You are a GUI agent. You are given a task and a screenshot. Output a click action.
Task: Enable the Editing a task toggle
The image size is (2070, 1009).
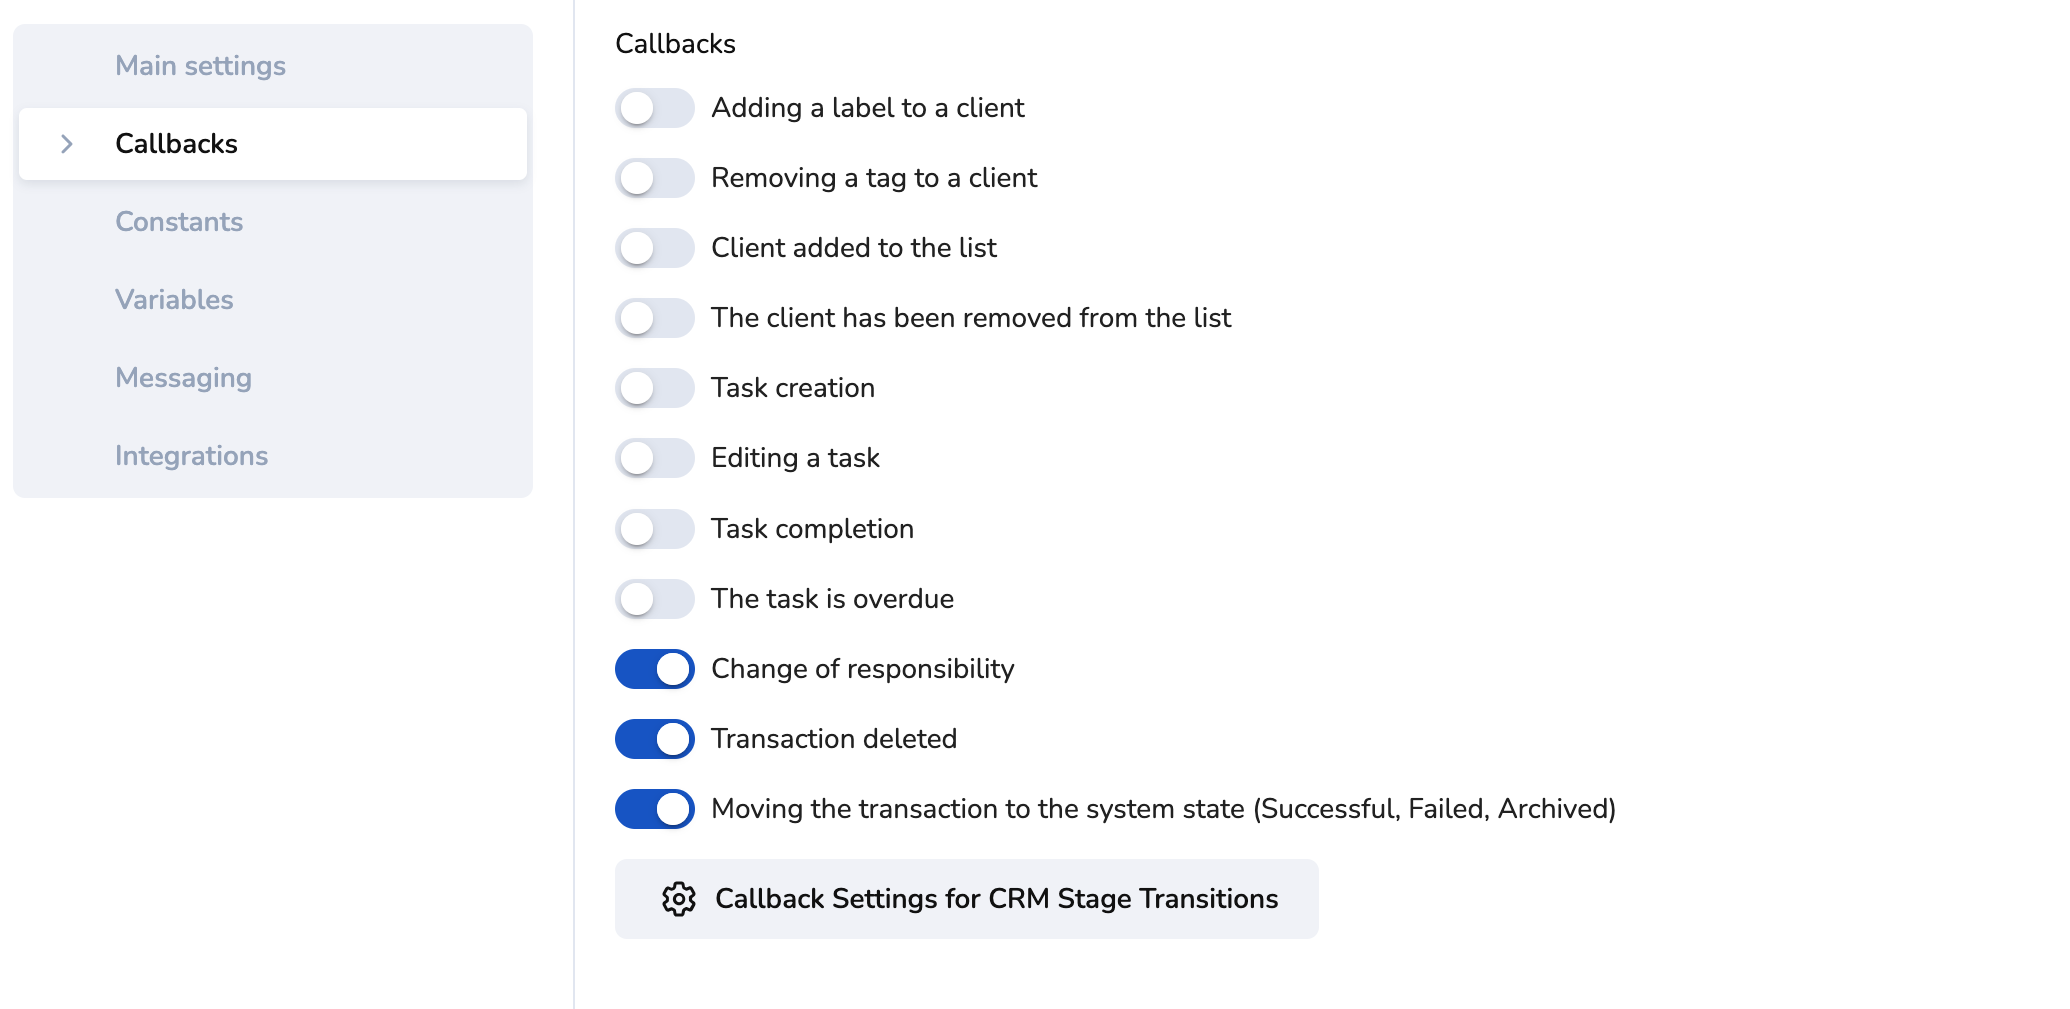[x=654, y=458]
